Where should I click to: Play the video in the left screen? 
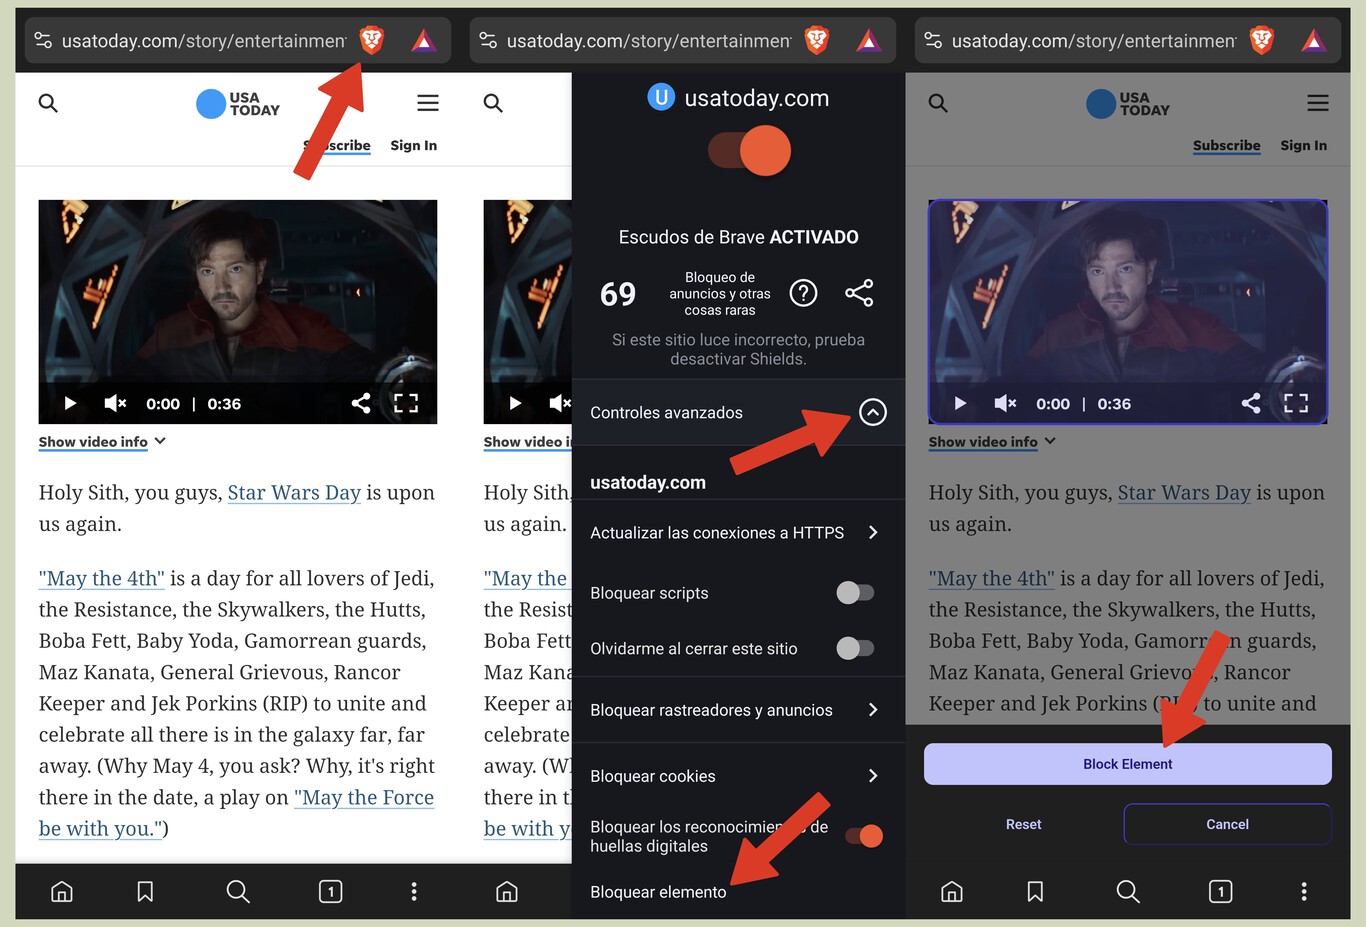click(70, 403)
